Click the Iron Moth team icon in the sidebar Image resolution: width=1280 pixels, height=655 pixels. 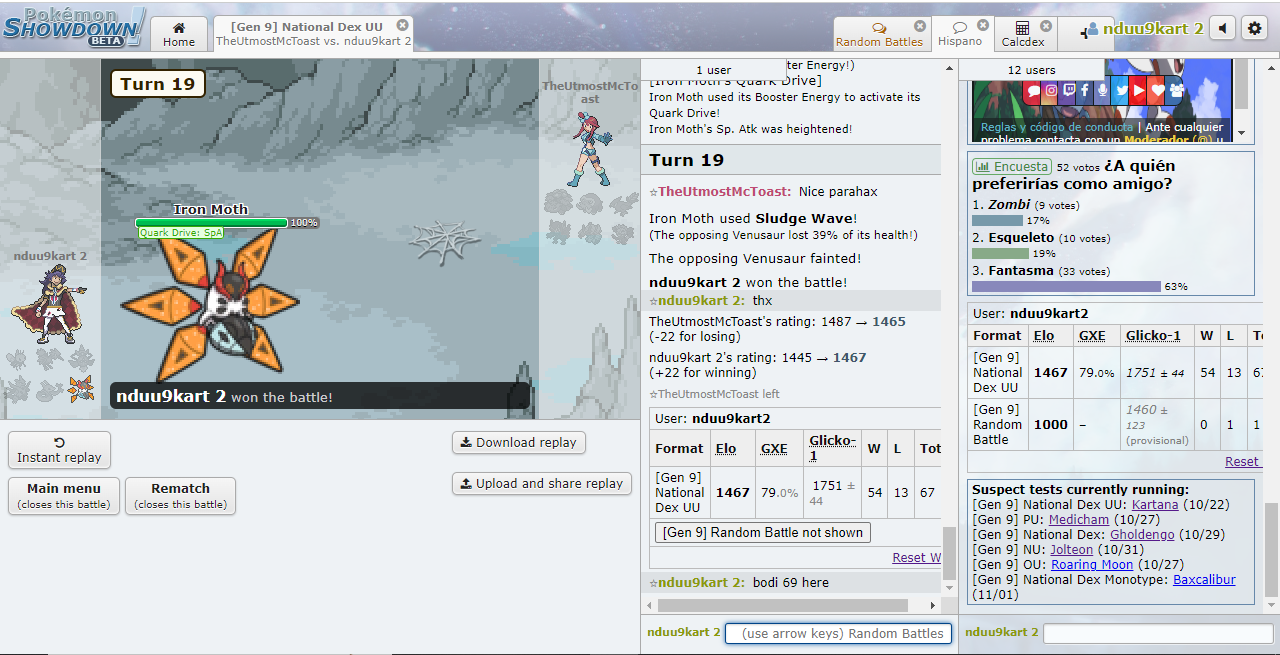[81, 388]
